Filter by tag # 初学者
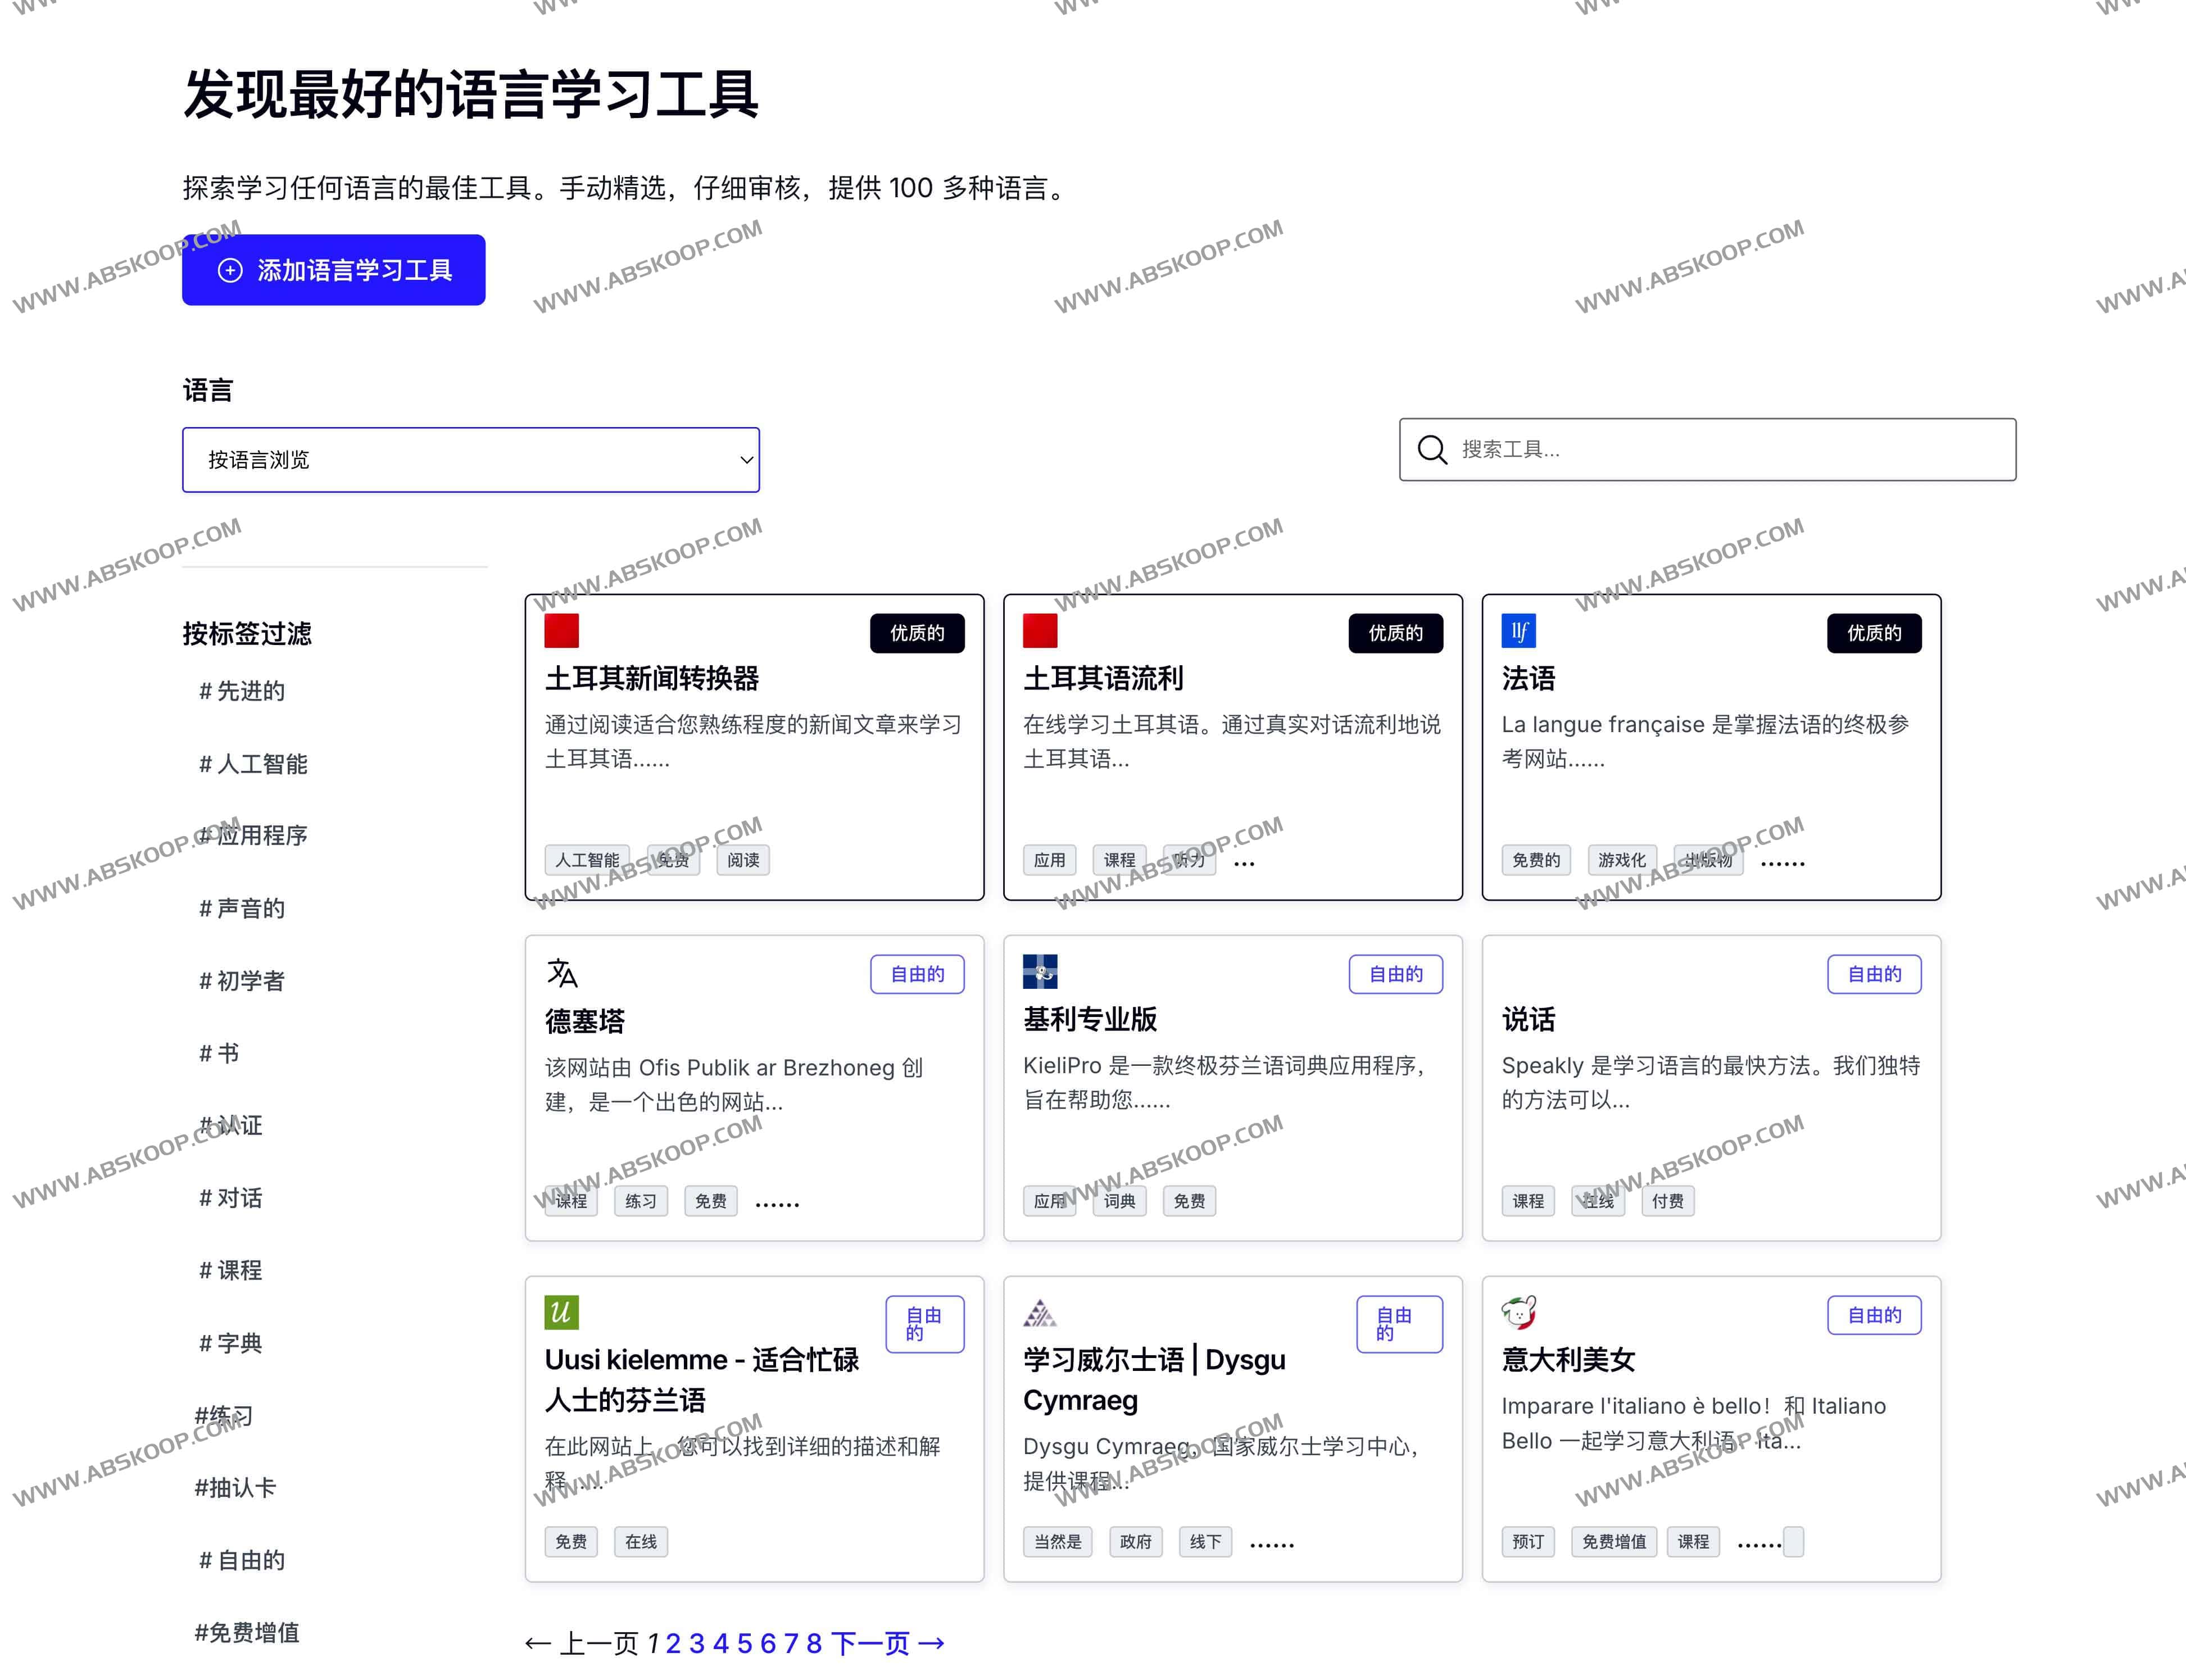Image resolution: width=2186 pixels, height=1680 pixels. (242, 981)
